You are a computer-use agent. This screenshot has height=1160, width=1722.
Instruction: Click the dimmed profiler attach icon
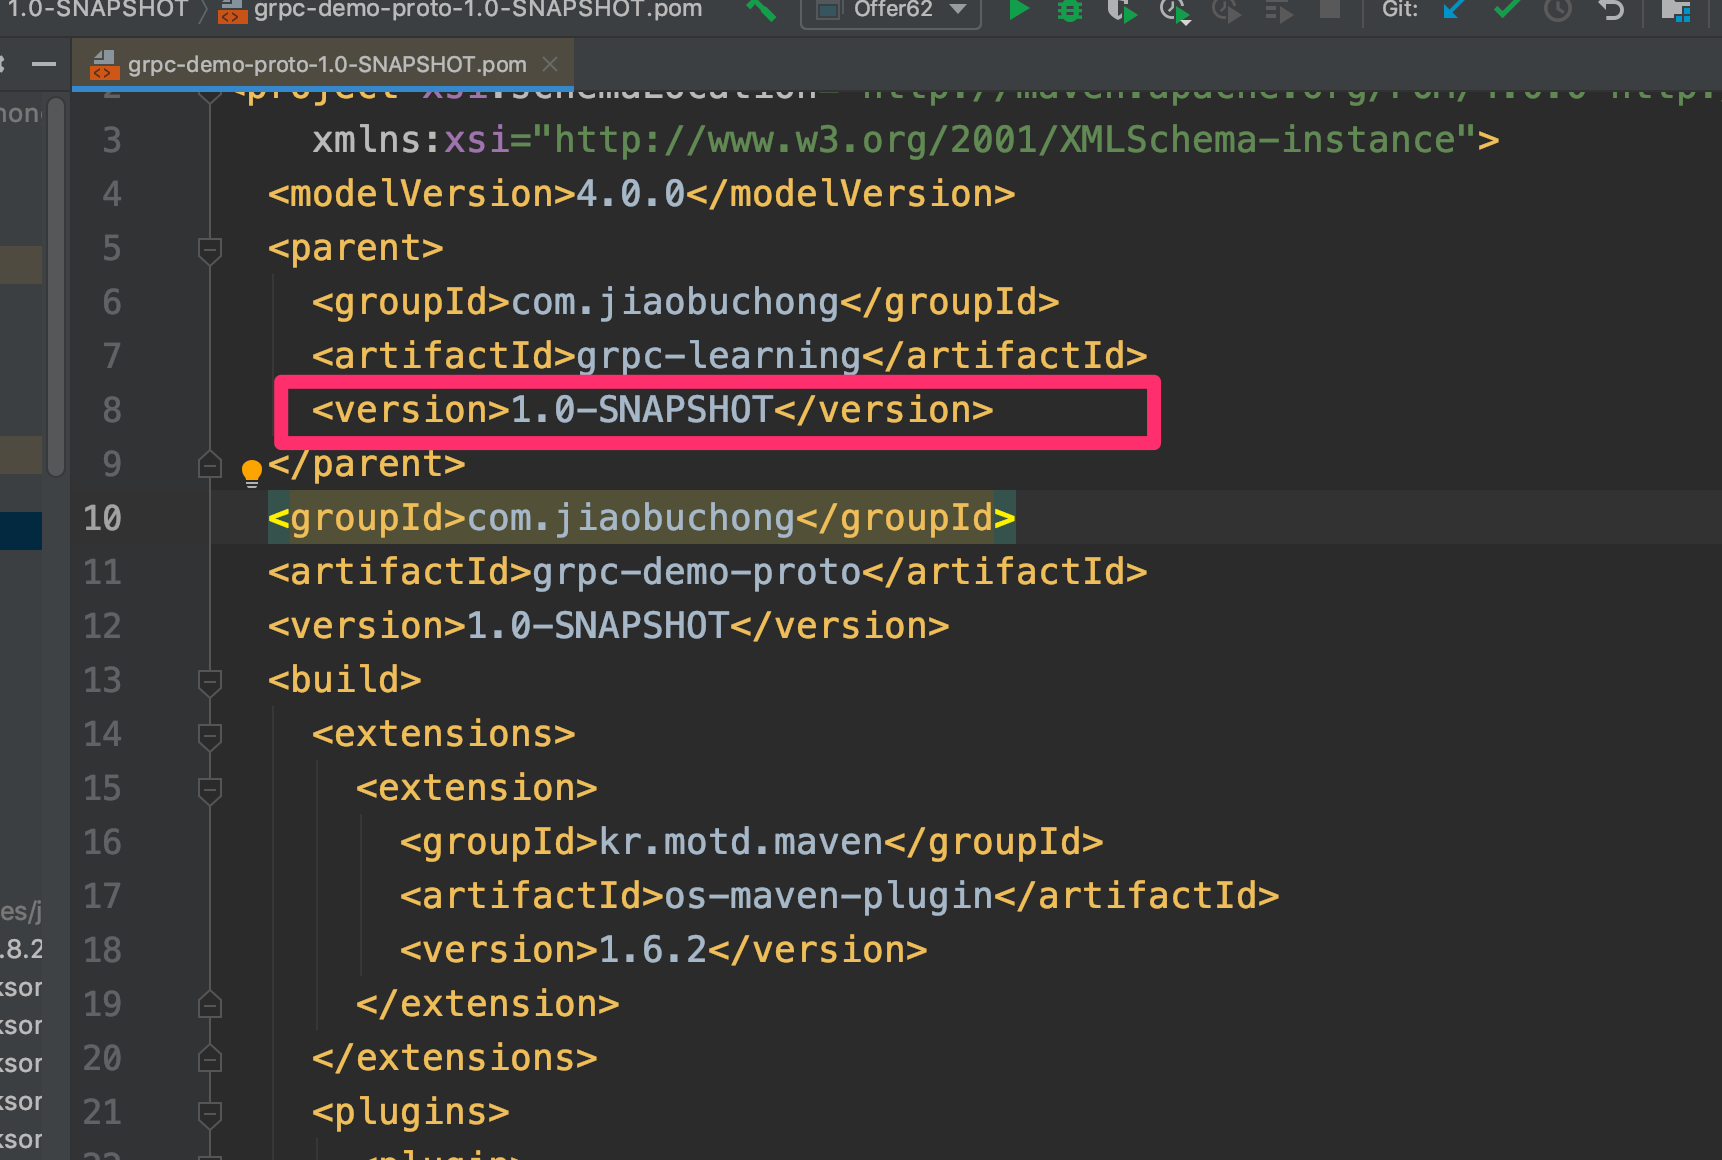[1226, 10]
